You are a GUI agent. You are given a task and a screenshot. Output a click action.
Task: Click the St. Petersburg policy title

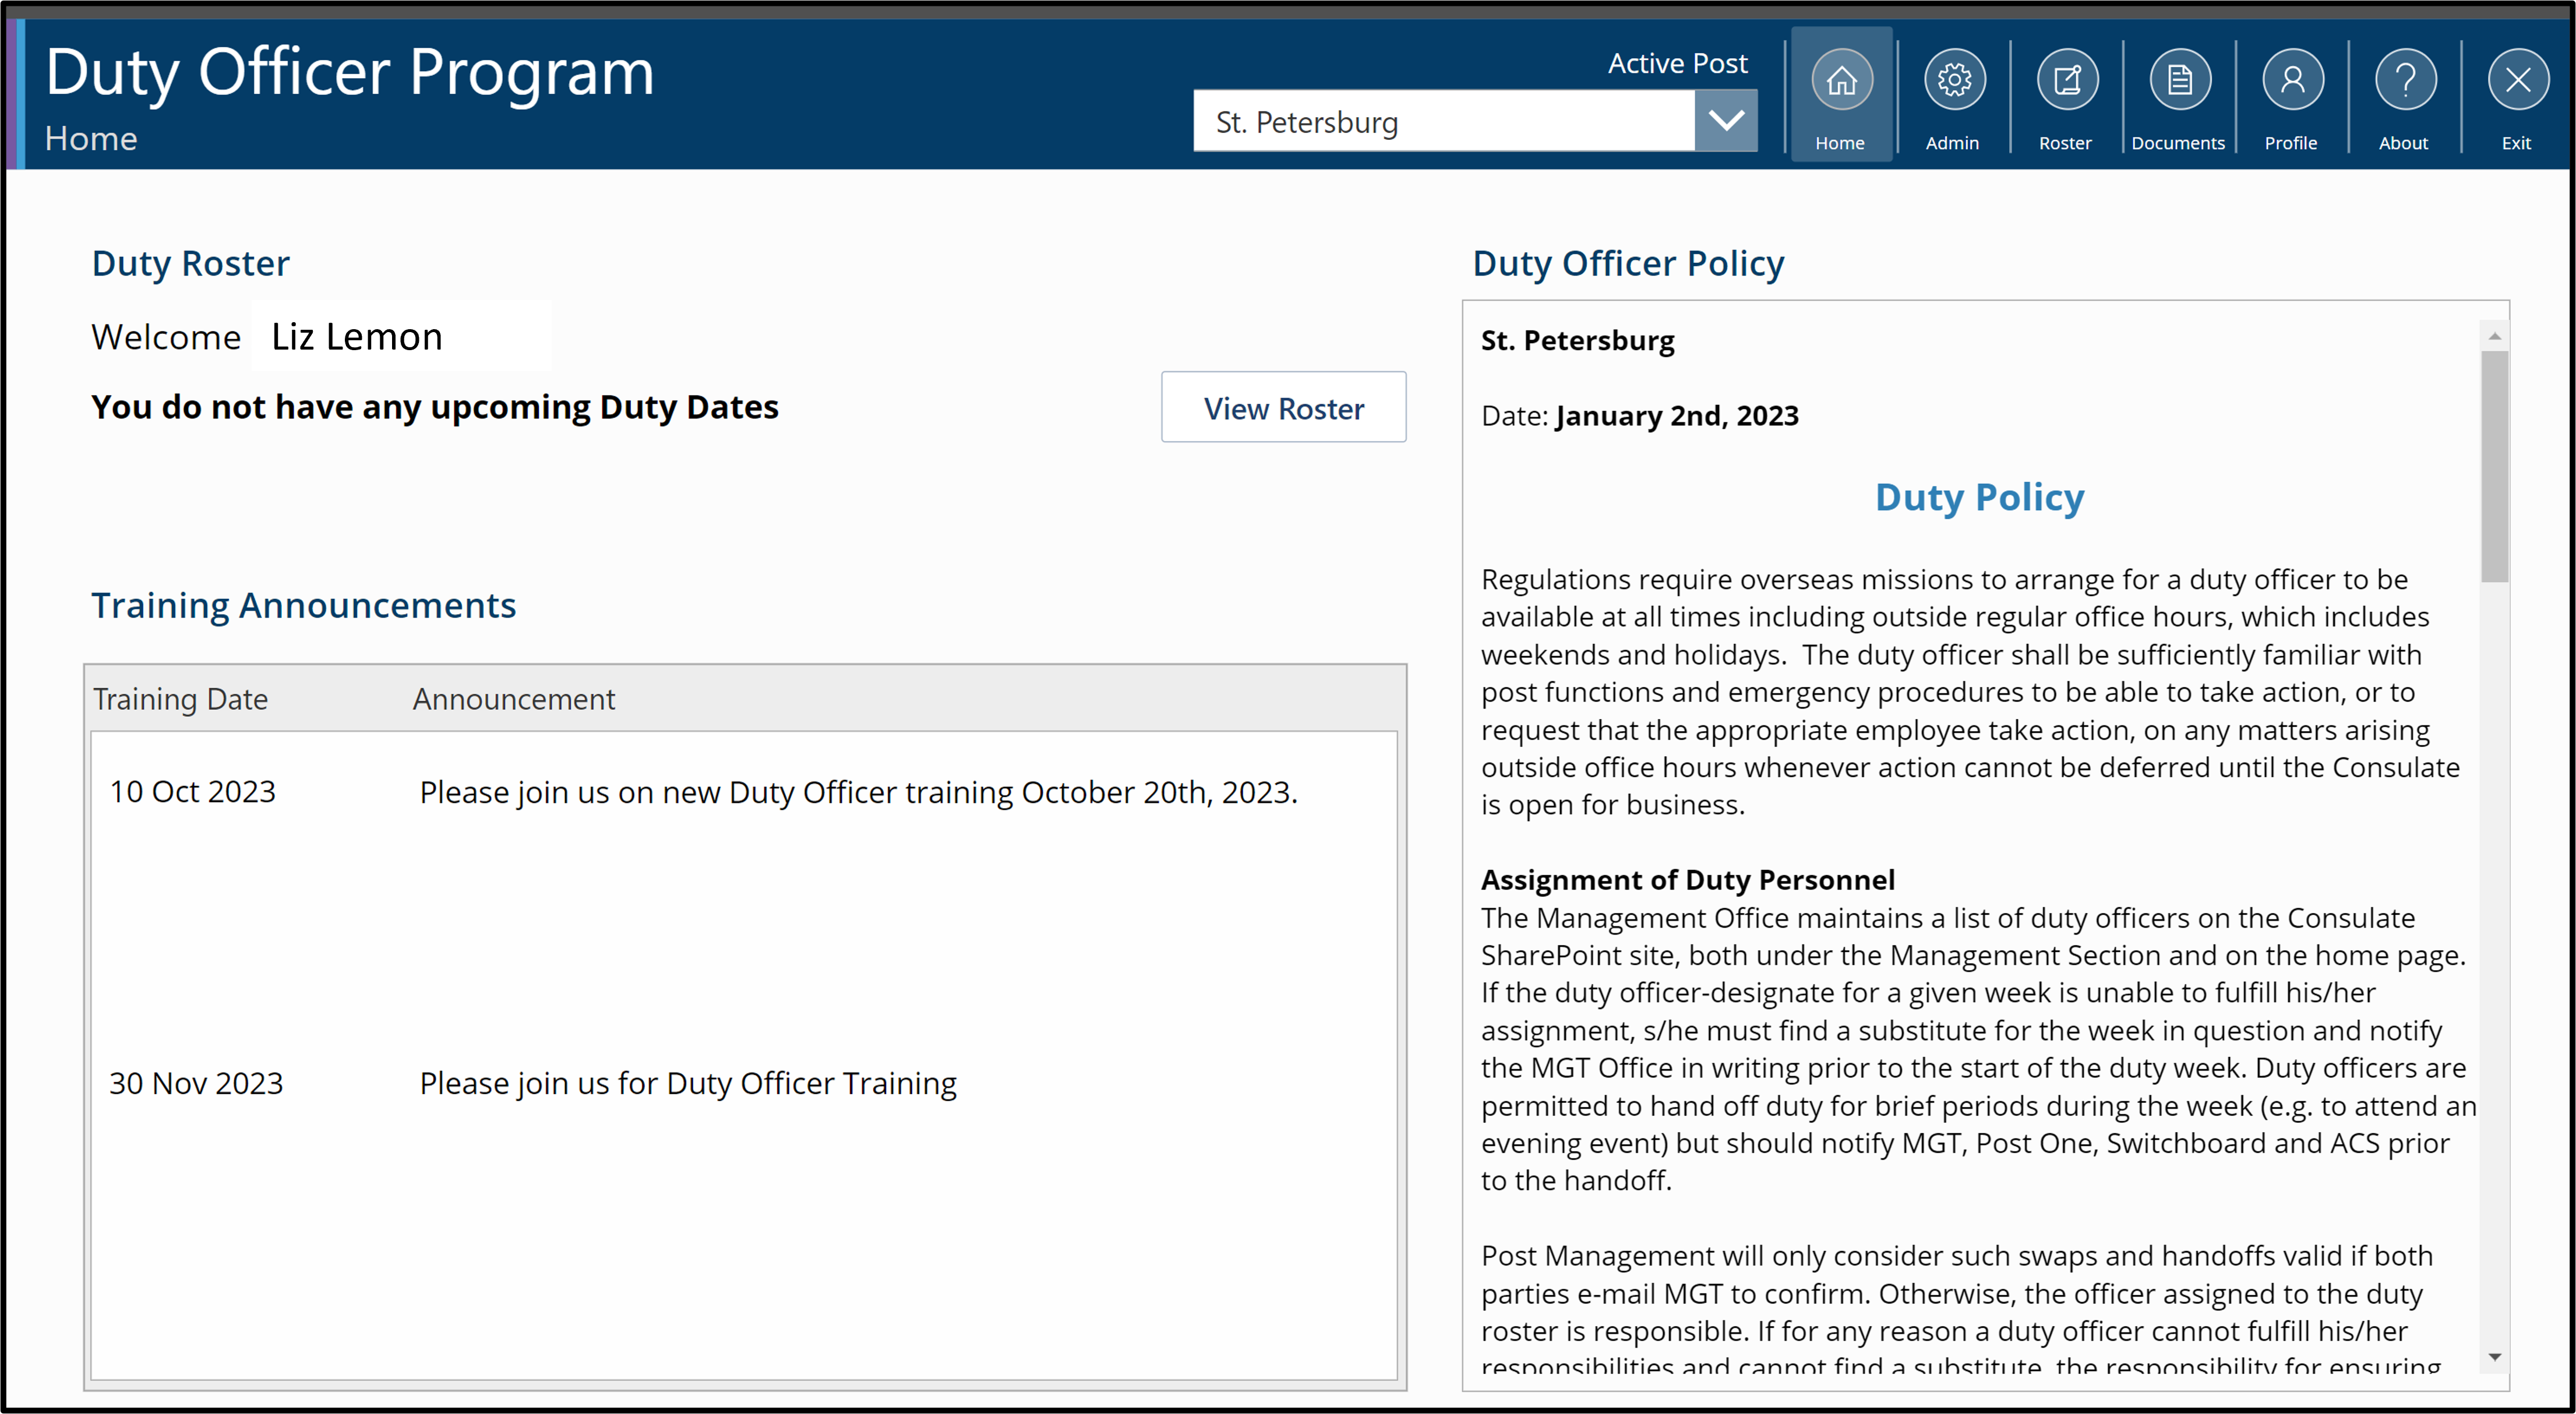pyautogui.click(x=1577, y=341)
